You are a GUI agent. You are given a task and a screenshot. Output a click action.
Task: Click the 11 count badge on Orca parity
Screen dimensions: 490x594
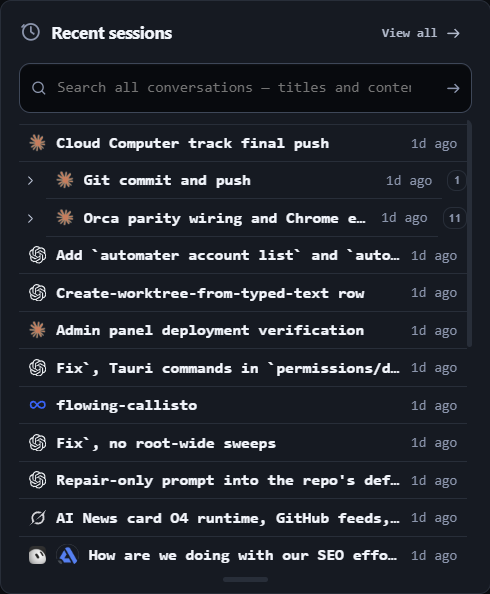tap(454, 218)
